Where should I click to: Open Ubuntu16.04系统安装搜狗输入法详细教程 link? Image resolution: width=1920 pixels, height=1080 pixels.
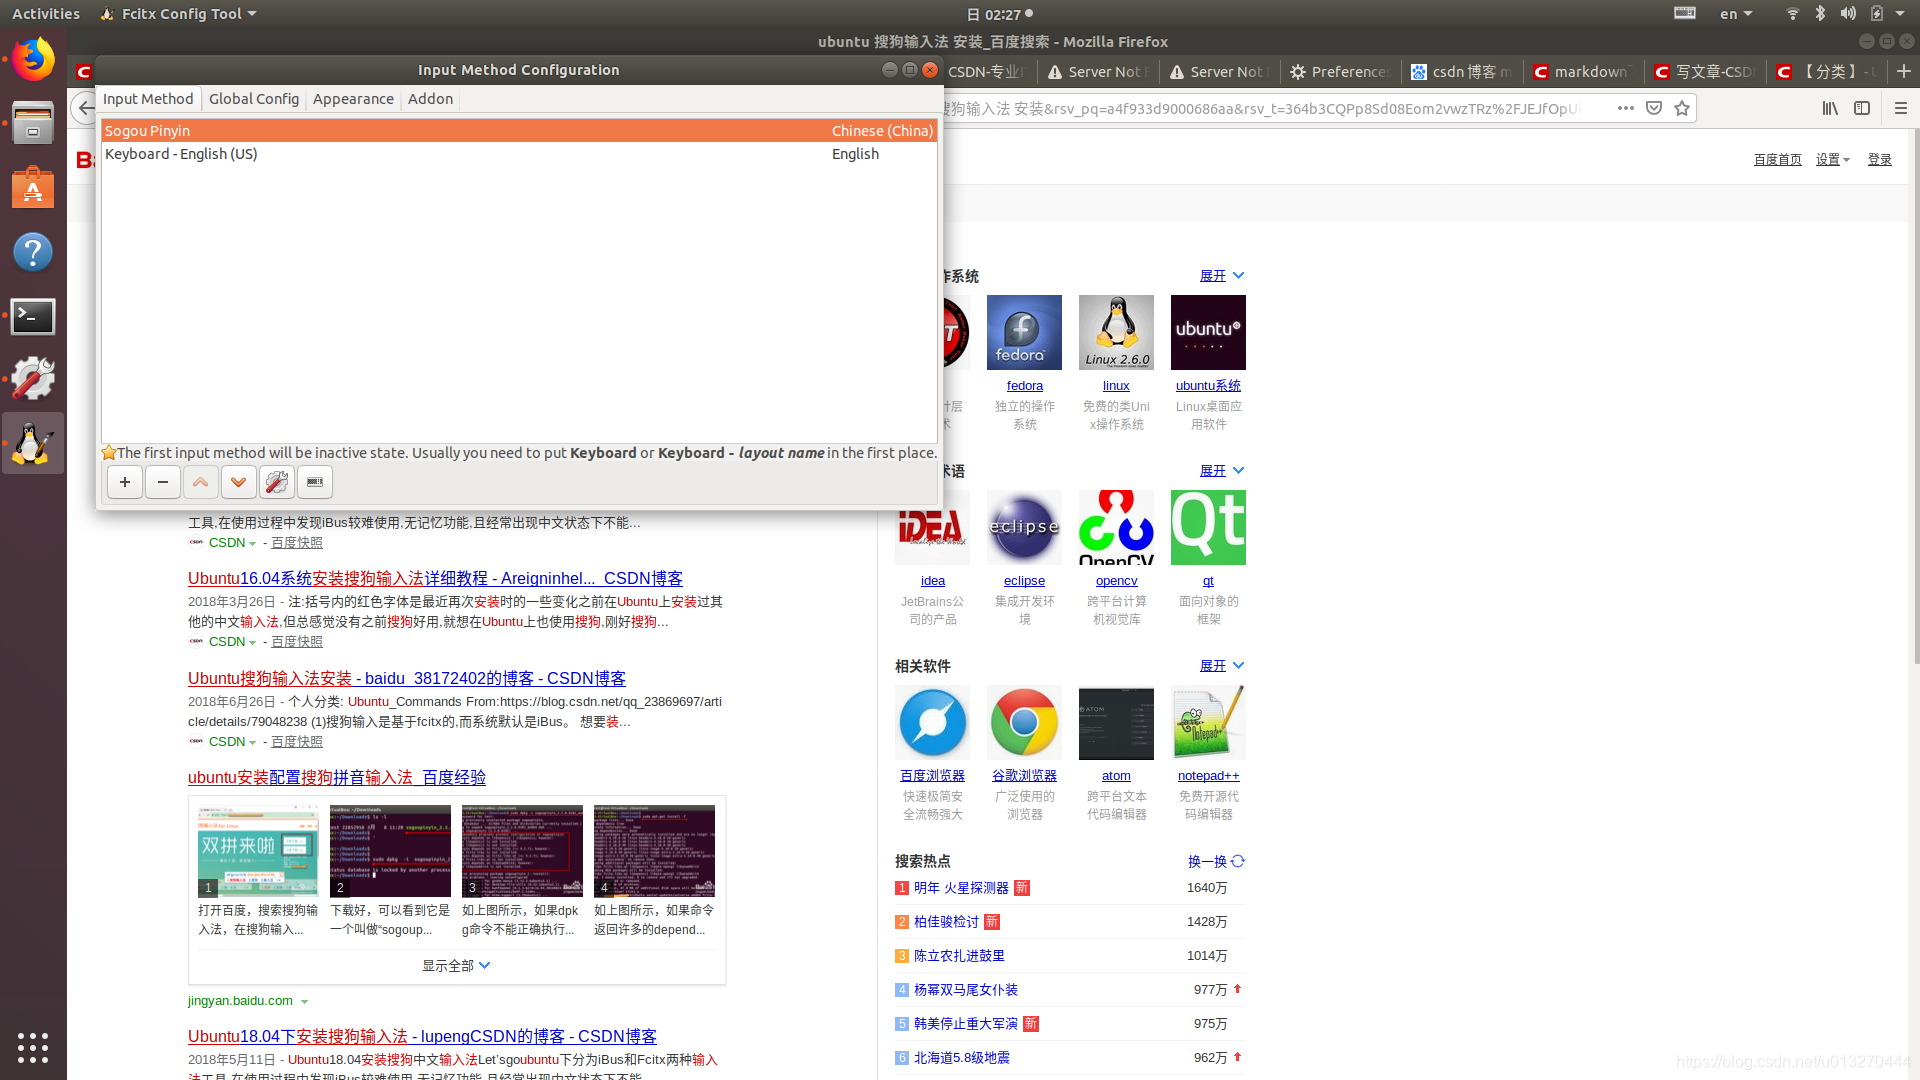point(435,579)
